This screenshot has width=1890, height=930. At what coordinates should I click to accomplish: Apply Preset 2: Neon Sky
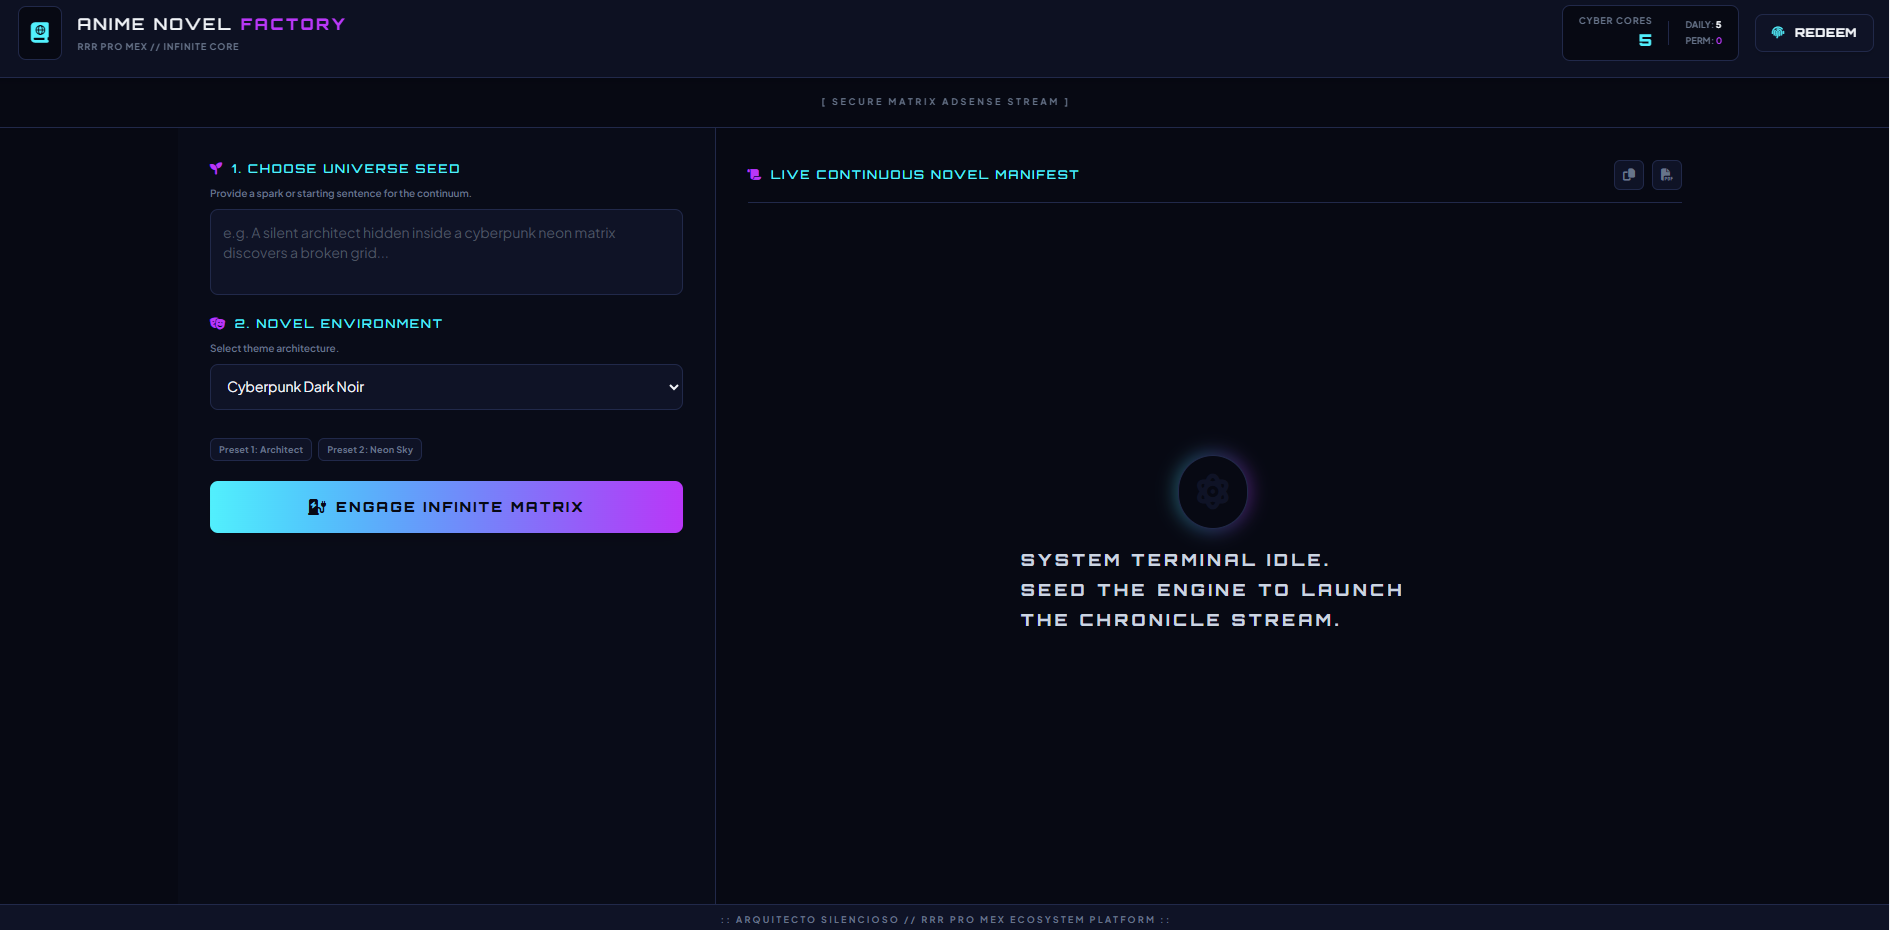pos(370,450)
